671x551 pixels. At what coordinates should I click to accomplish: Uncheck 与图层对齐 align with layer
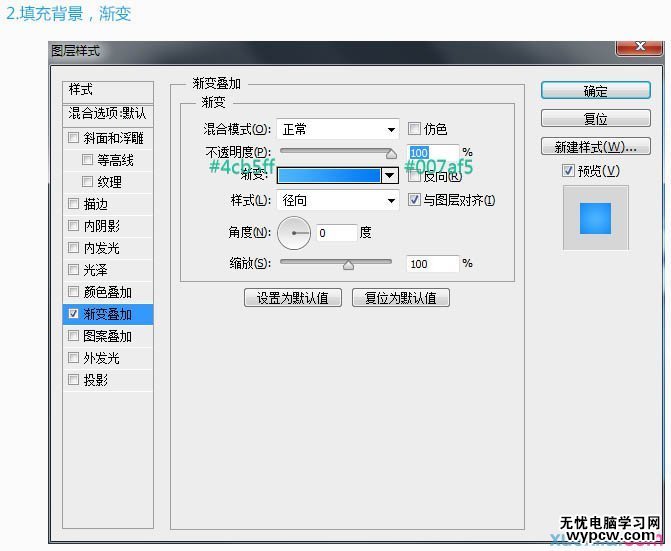[414, 199]
